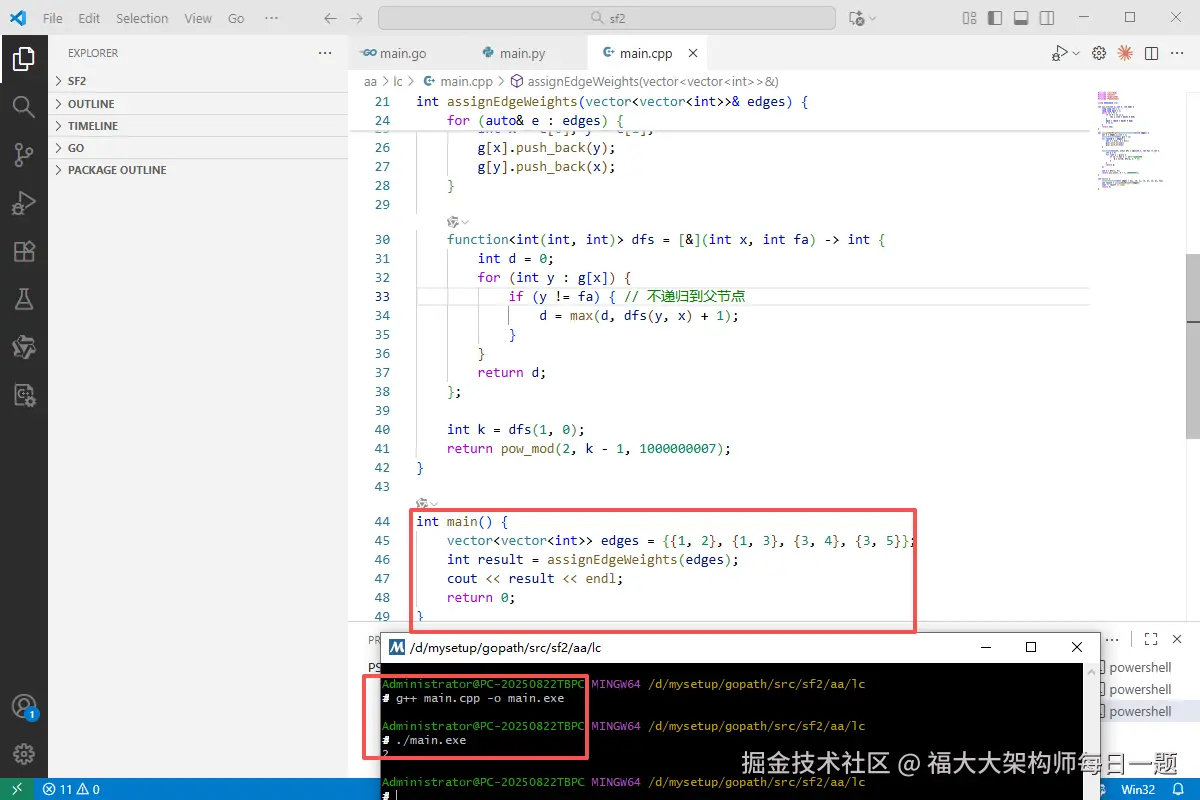Open the Search view in activity bar

[24, 106]
